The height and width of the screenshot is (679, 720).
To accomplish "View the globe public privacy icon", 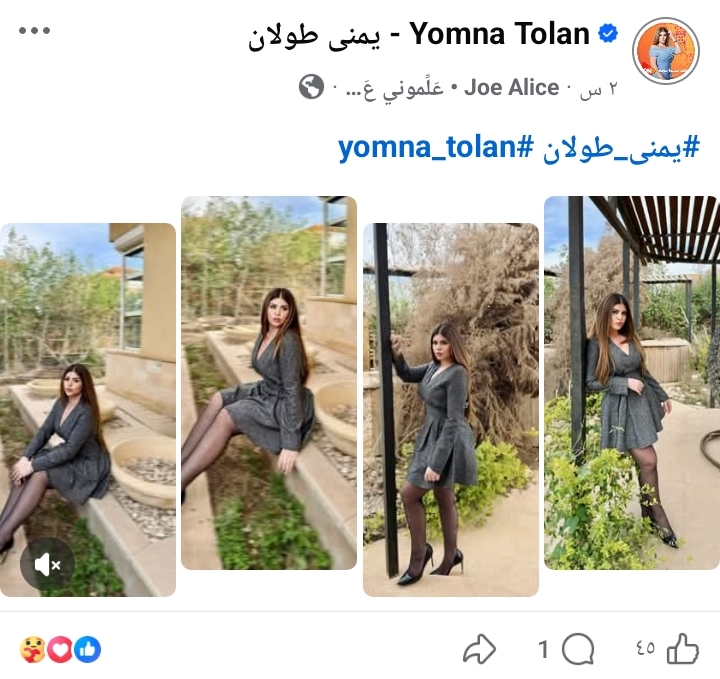I will pos(311,86).
